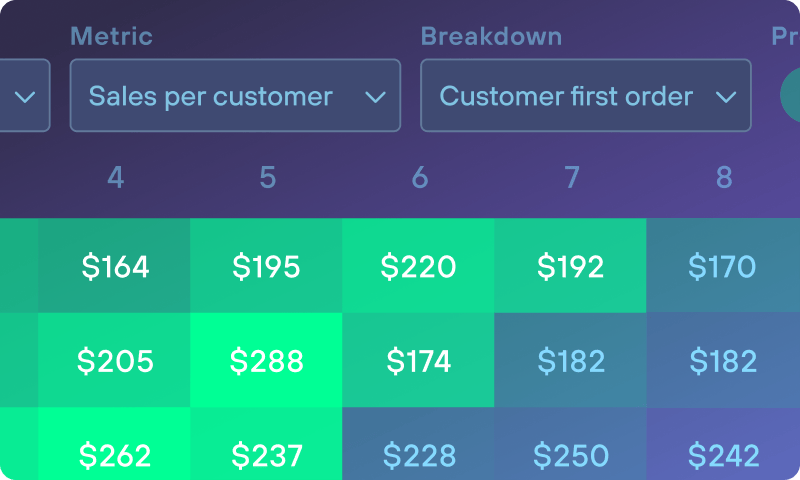Select the $192 cohort cell

point(570,267)
